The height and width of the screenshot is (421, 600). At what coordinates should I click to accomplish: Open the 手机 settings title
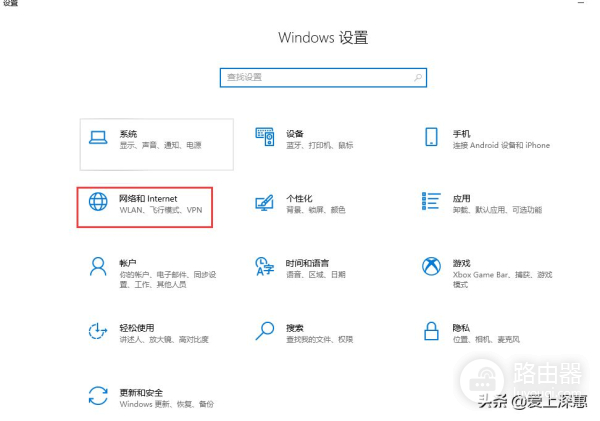(461, 134)
